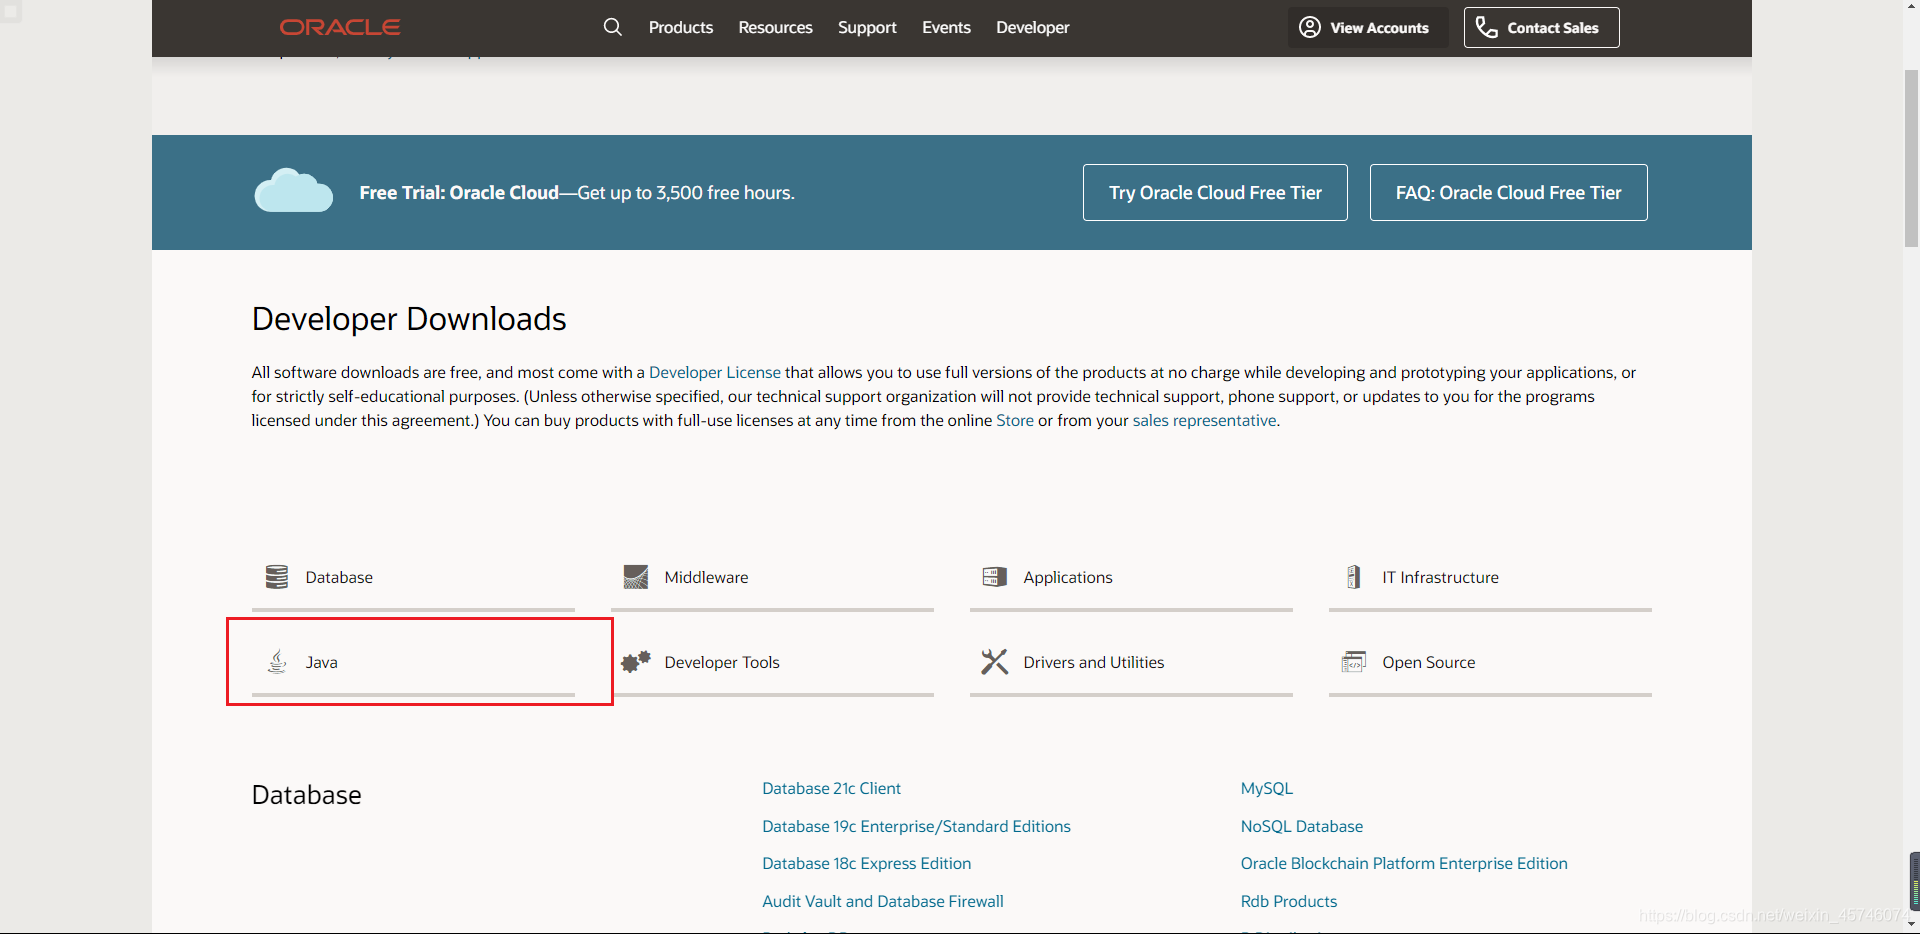Click the page vertical scrollbar thumb
The image size is (1920, 934).
coord(1911,158)
